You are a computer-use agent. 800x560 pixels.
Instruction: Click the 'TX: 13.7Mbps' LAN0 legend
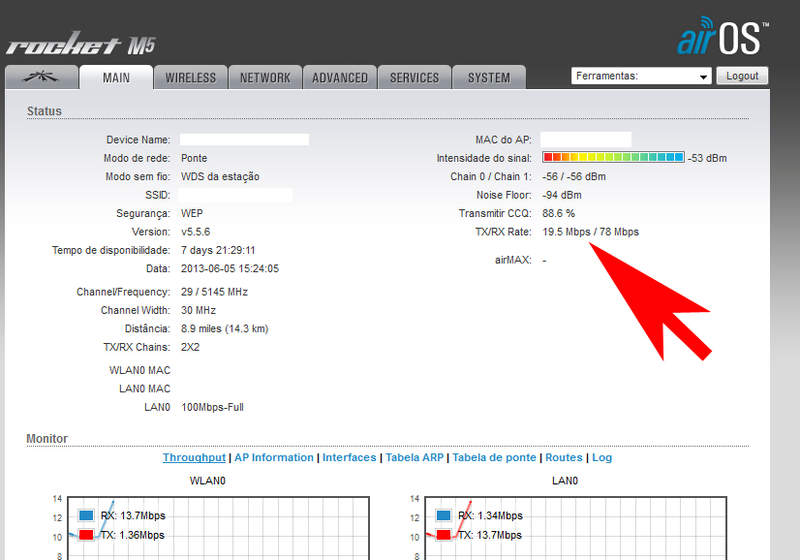[x=490, y=535]
